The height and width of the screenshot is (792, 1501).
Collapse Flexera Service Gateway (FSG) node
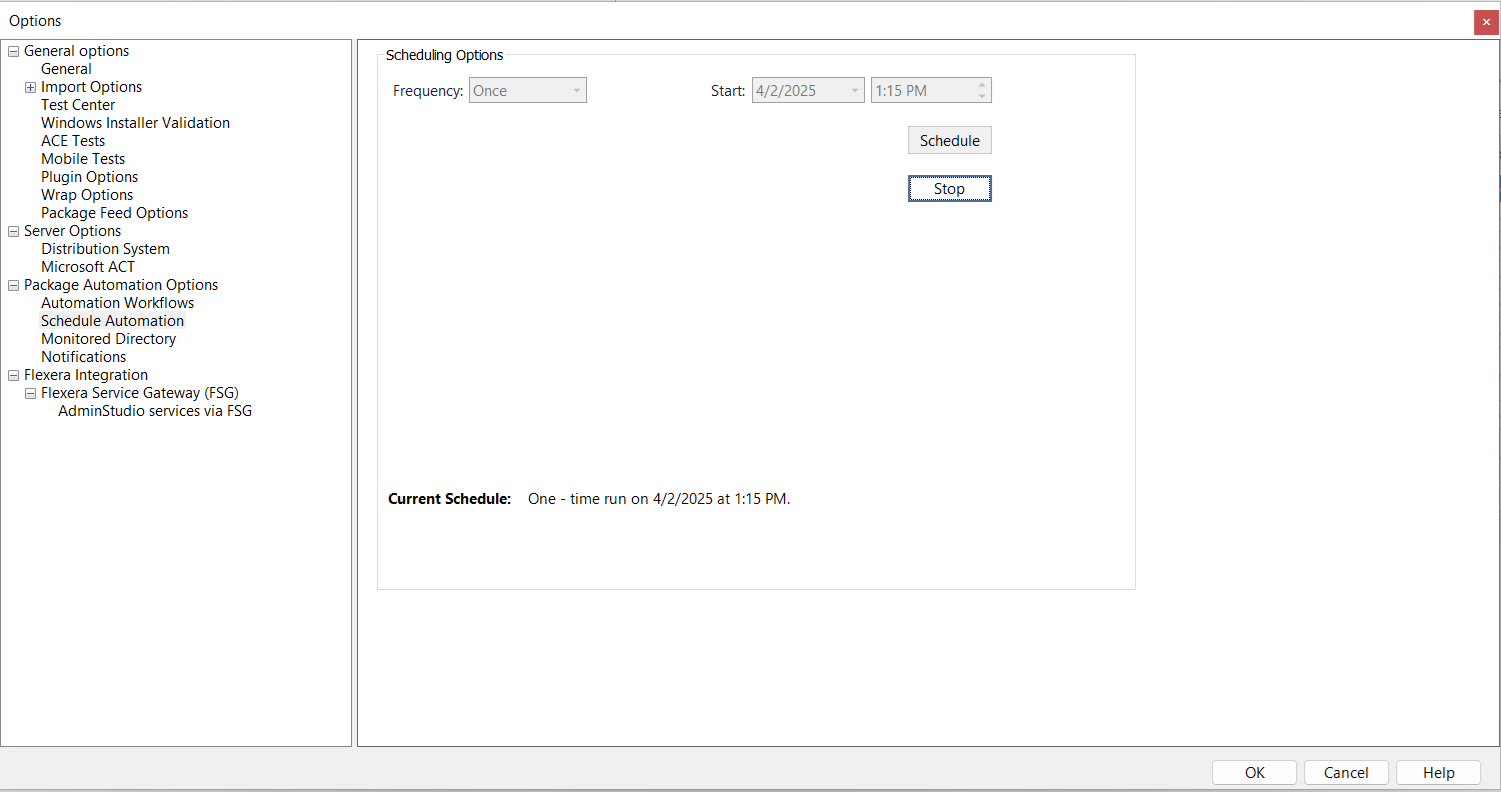[31, 393]
